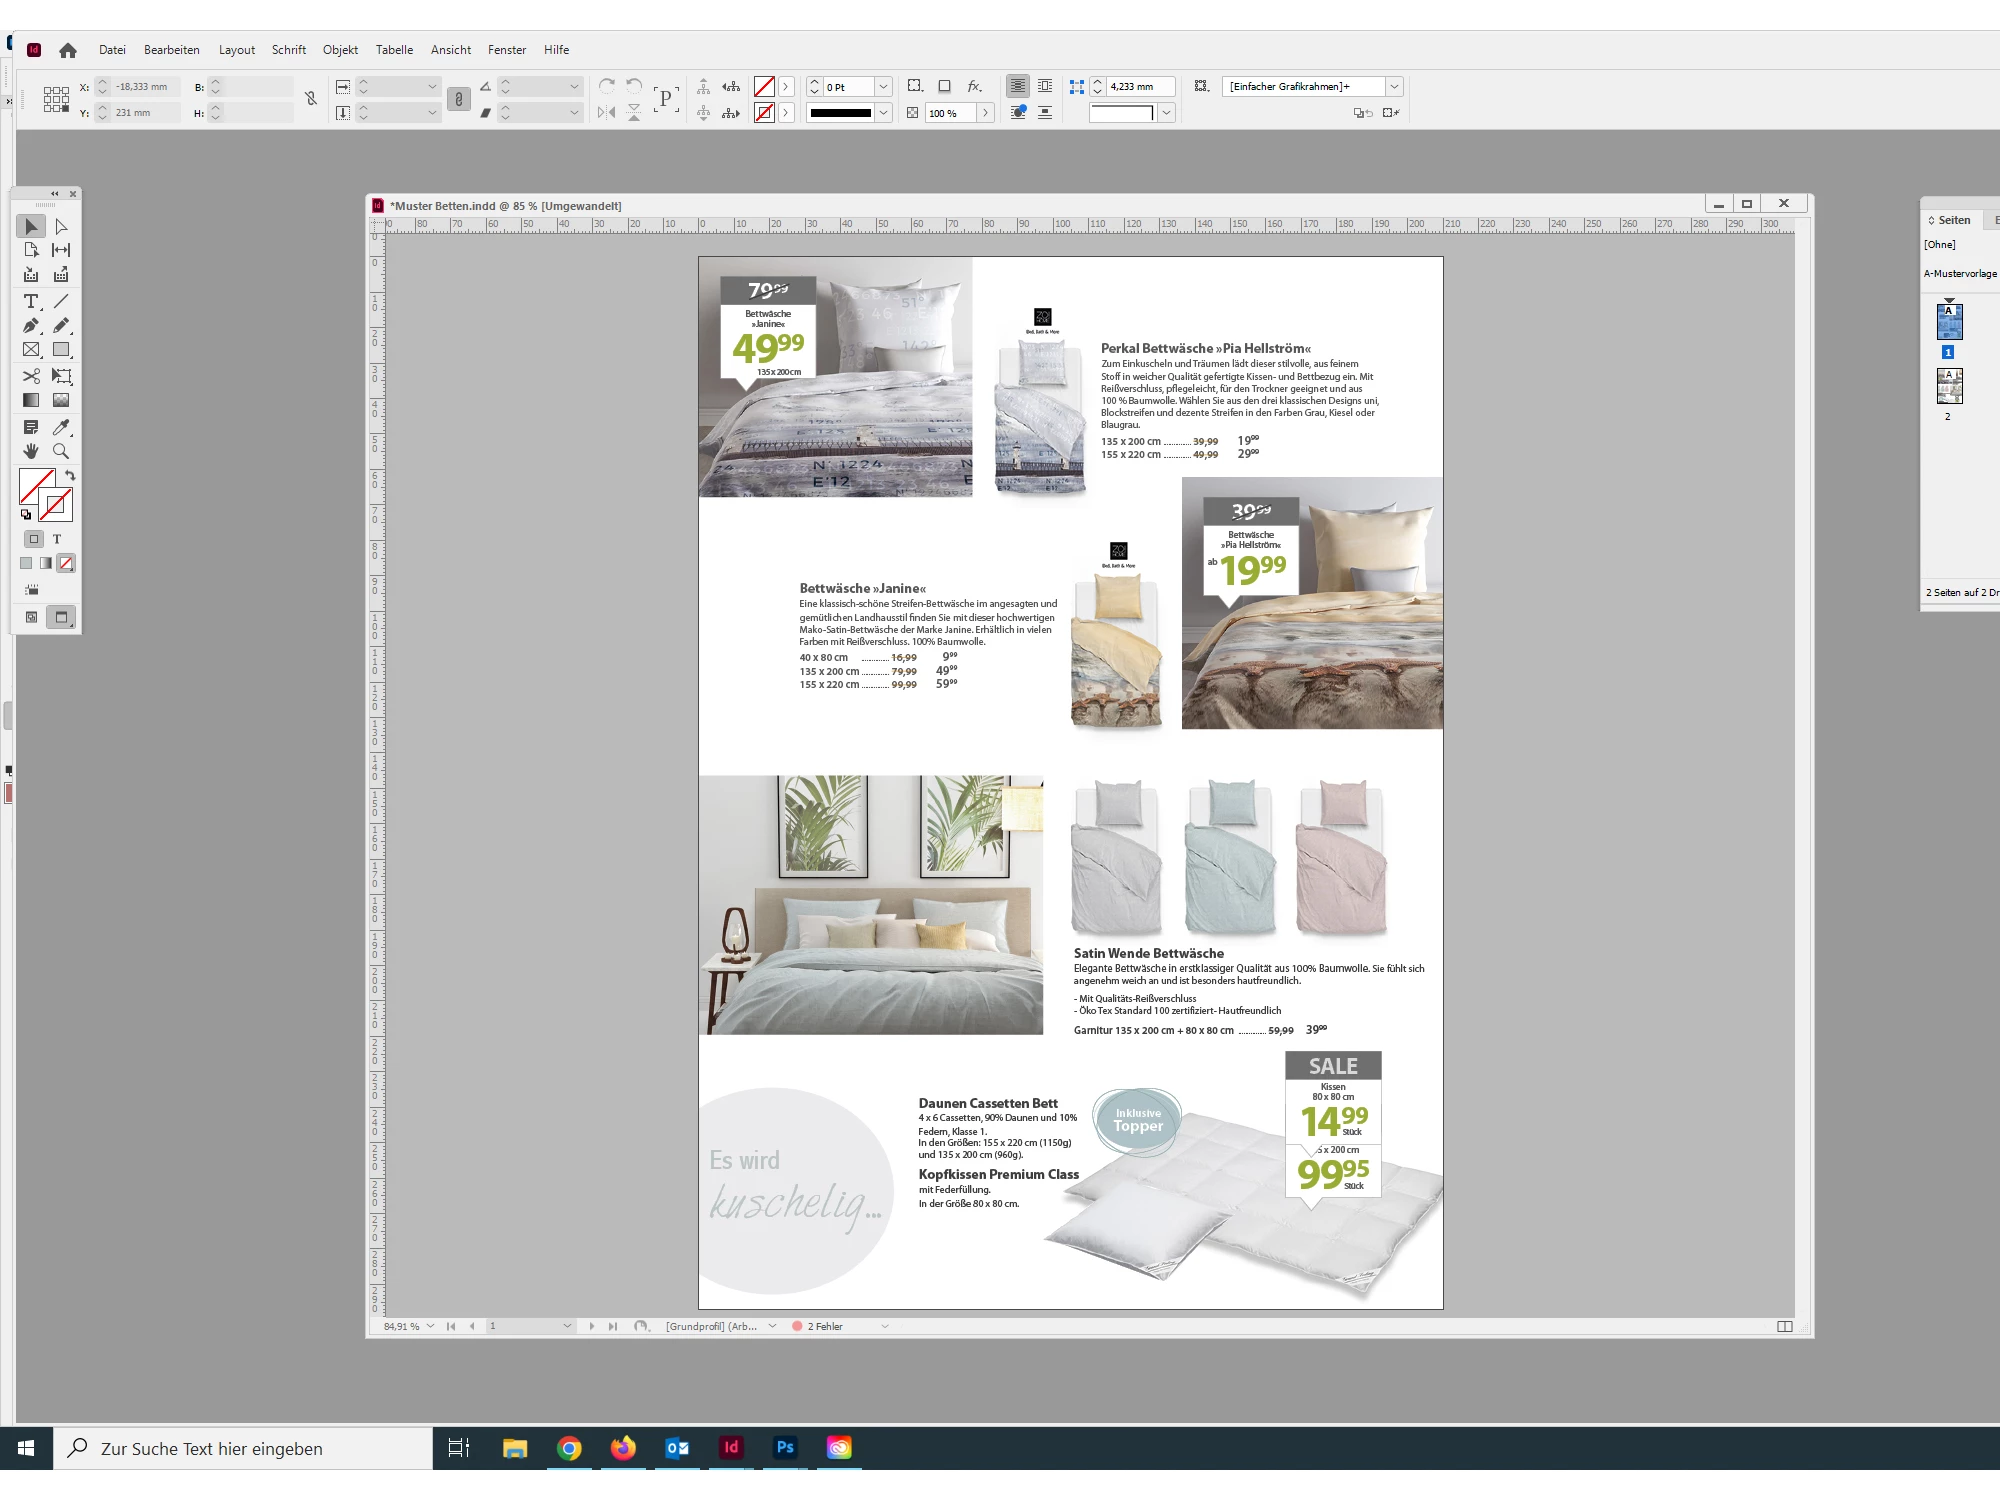Open the zoom level dropdown in status bar
Image resolution: width=2000 pixels, height=1500 pixels.
tap(431, 1326)
